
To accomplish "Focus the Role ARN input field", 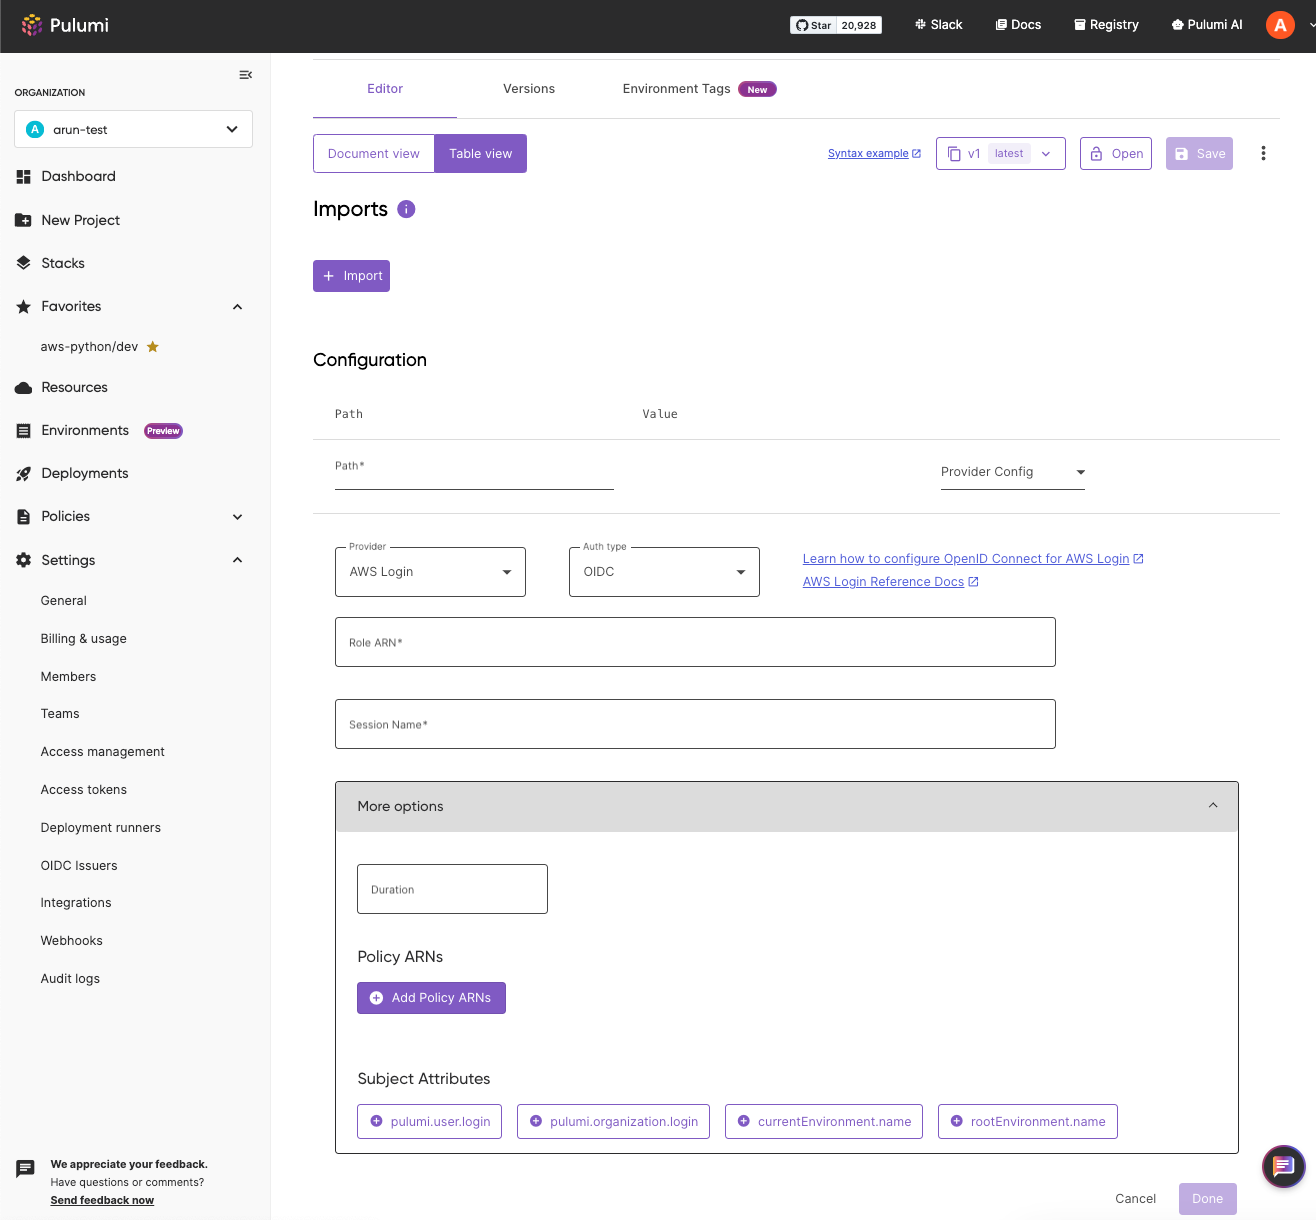I will (695, 642).
